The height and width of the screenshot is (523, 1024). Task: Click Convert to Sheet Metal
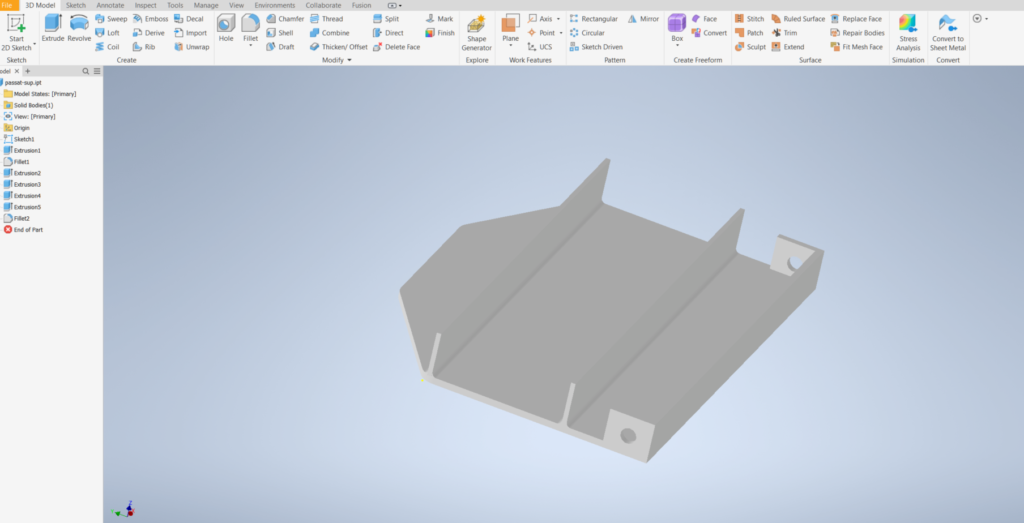point(947,33)
